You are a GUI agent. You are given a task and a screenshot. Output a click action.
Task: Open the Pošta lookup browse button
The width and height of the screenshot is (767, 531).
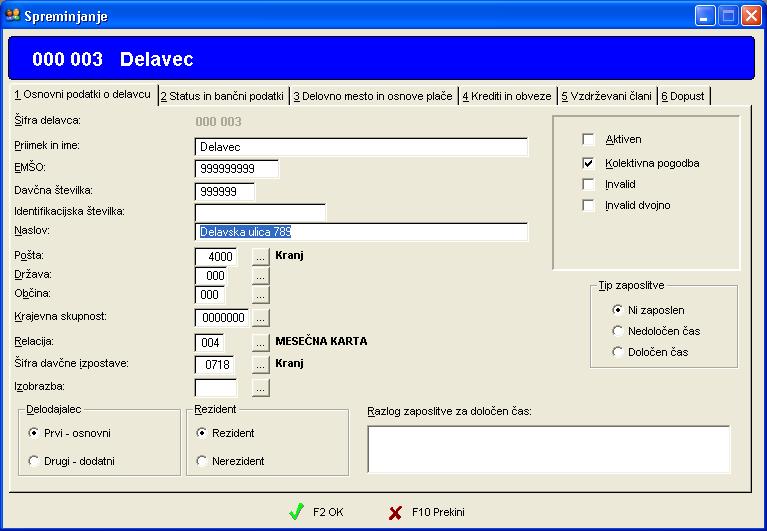pos(261,256)
